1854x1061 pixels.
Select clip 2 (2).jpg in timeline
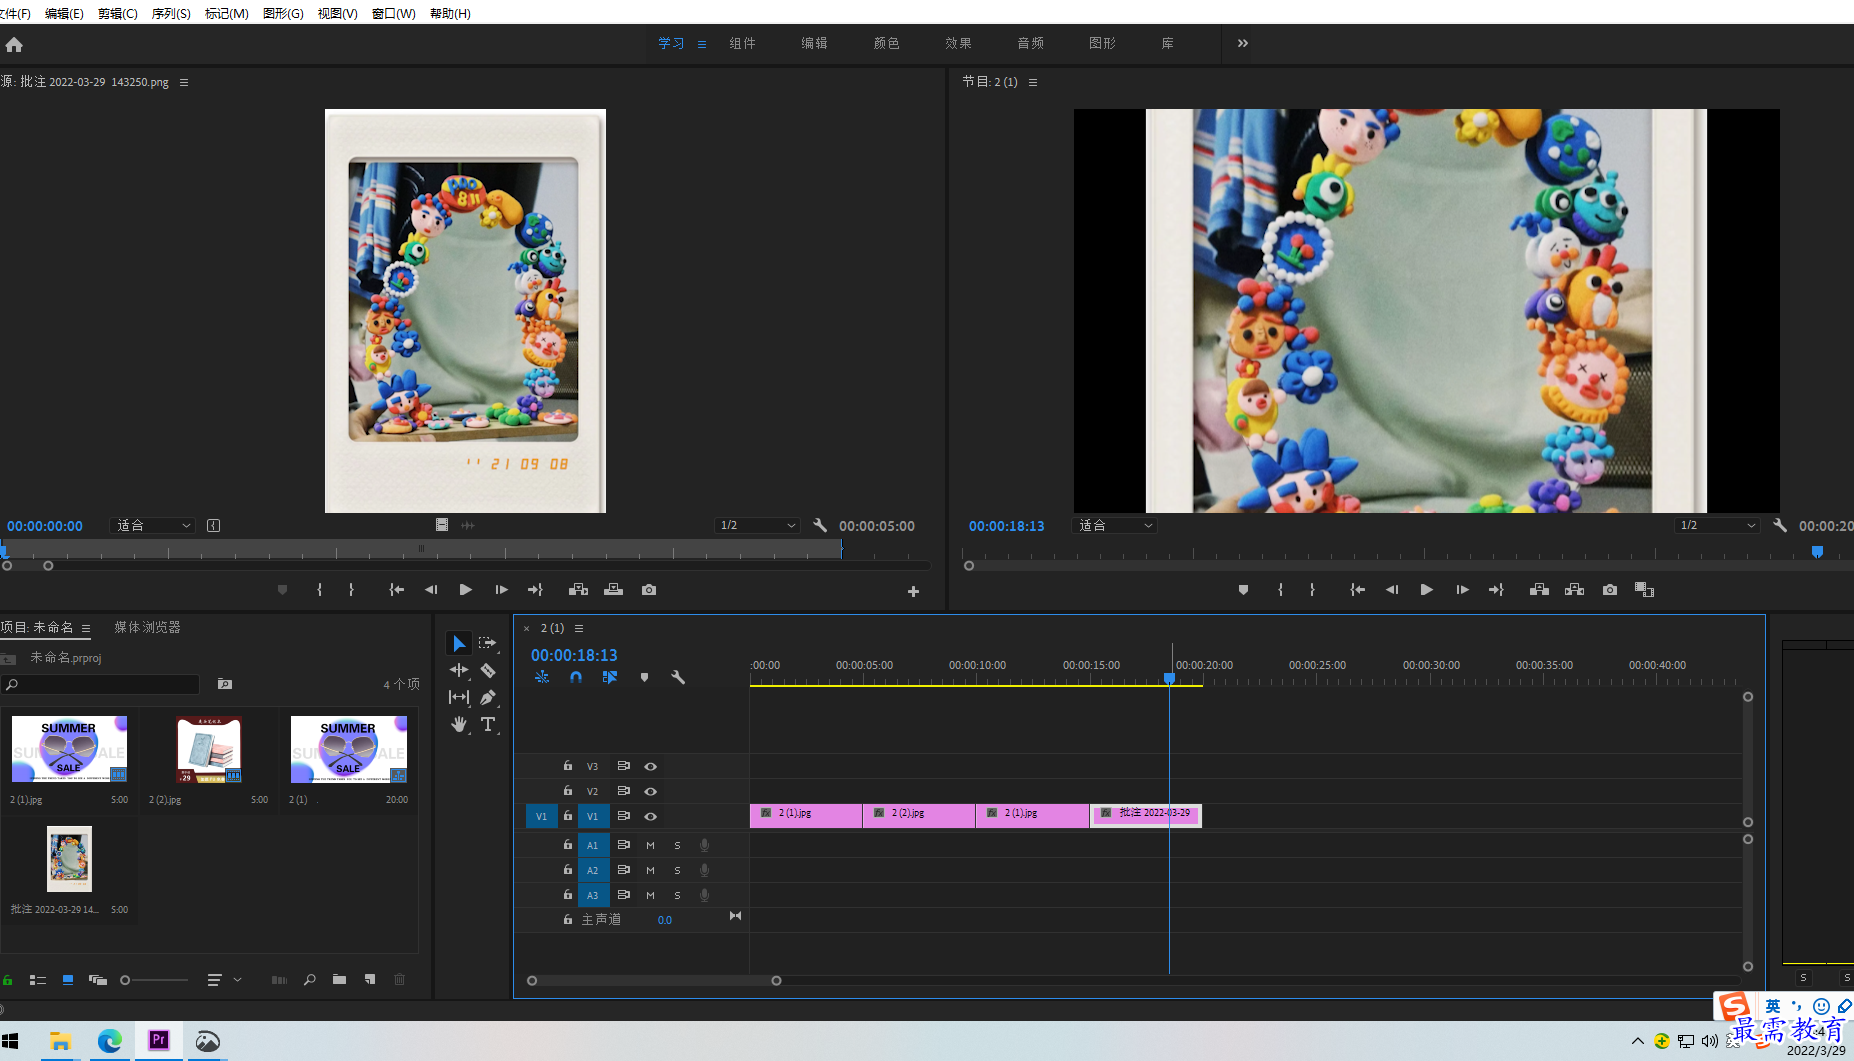click(919, 815)
